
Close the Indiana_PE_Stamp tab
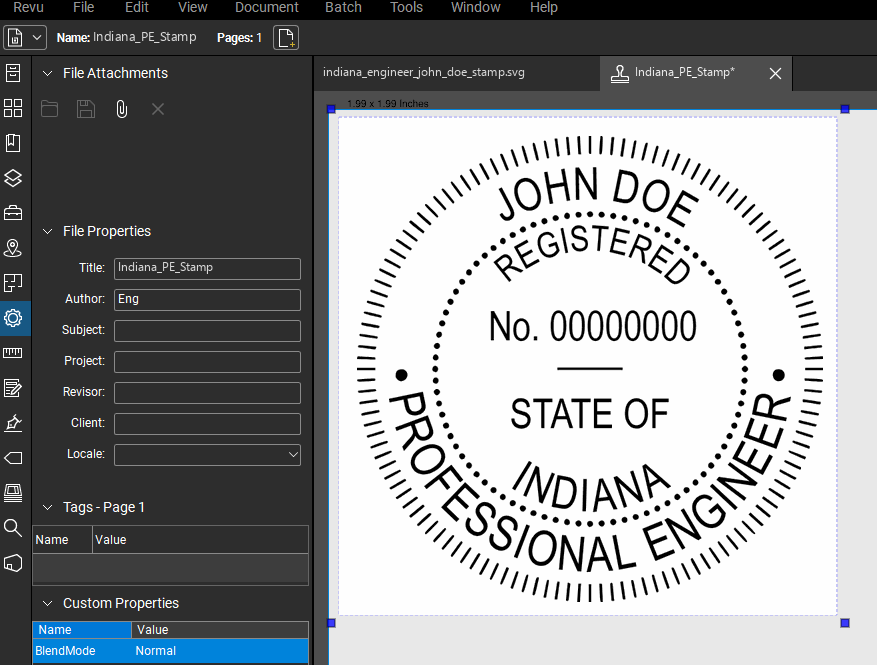click(775, 73)
